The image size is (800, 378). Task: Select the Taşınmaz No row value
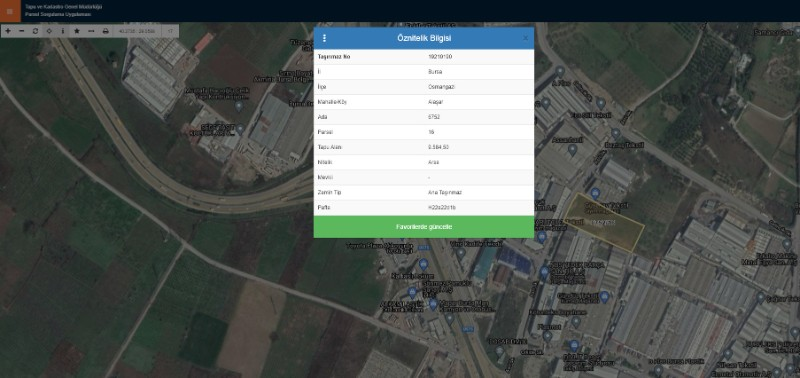click(440, 57)
